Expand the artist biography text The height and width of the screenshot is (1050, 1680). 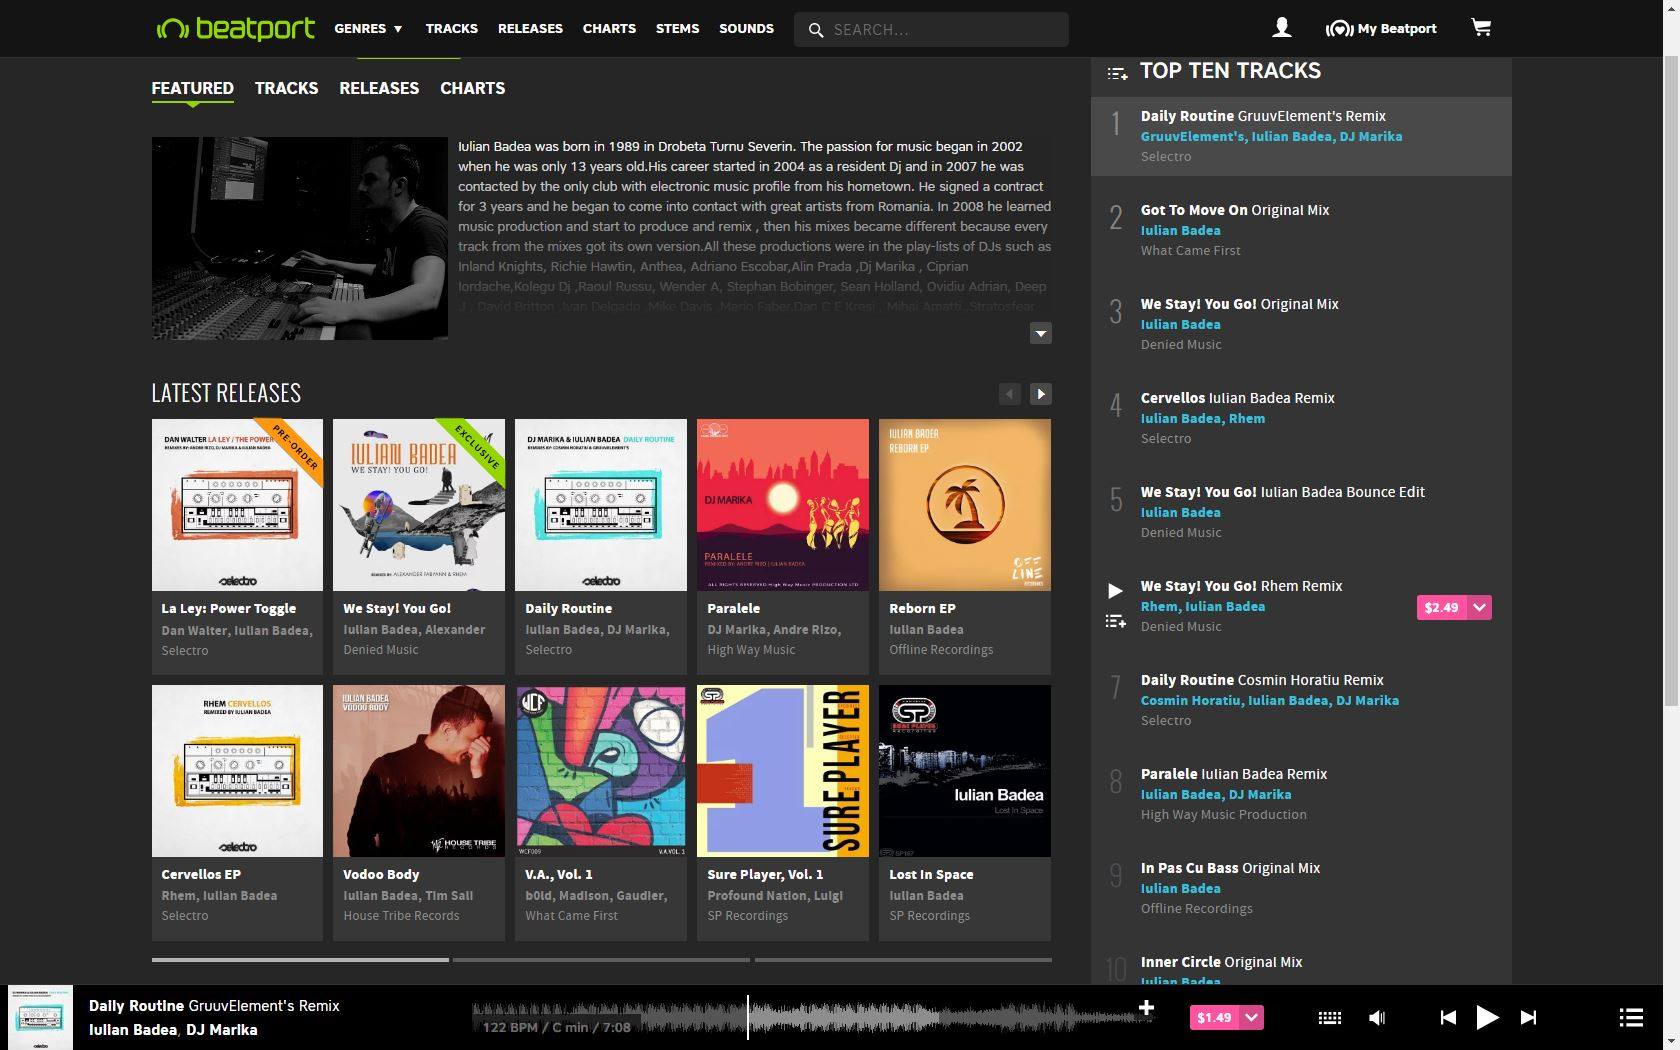[1041, 333]
